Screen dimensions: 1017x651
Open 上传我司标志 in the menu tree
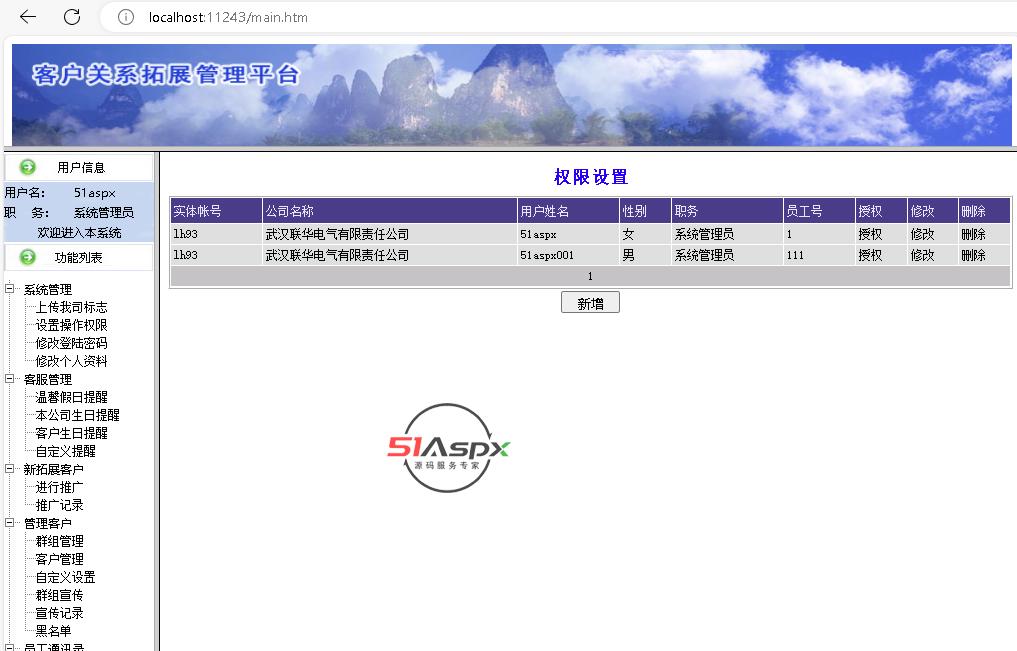(71, 307)
